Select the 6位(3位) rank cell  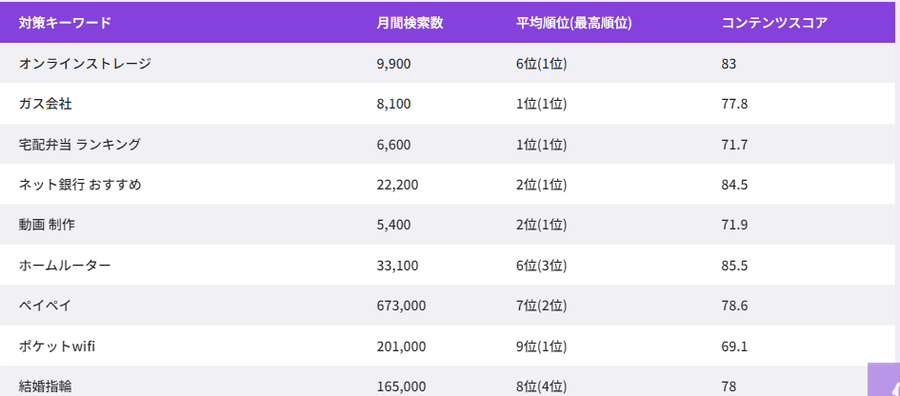click(541, 266)
